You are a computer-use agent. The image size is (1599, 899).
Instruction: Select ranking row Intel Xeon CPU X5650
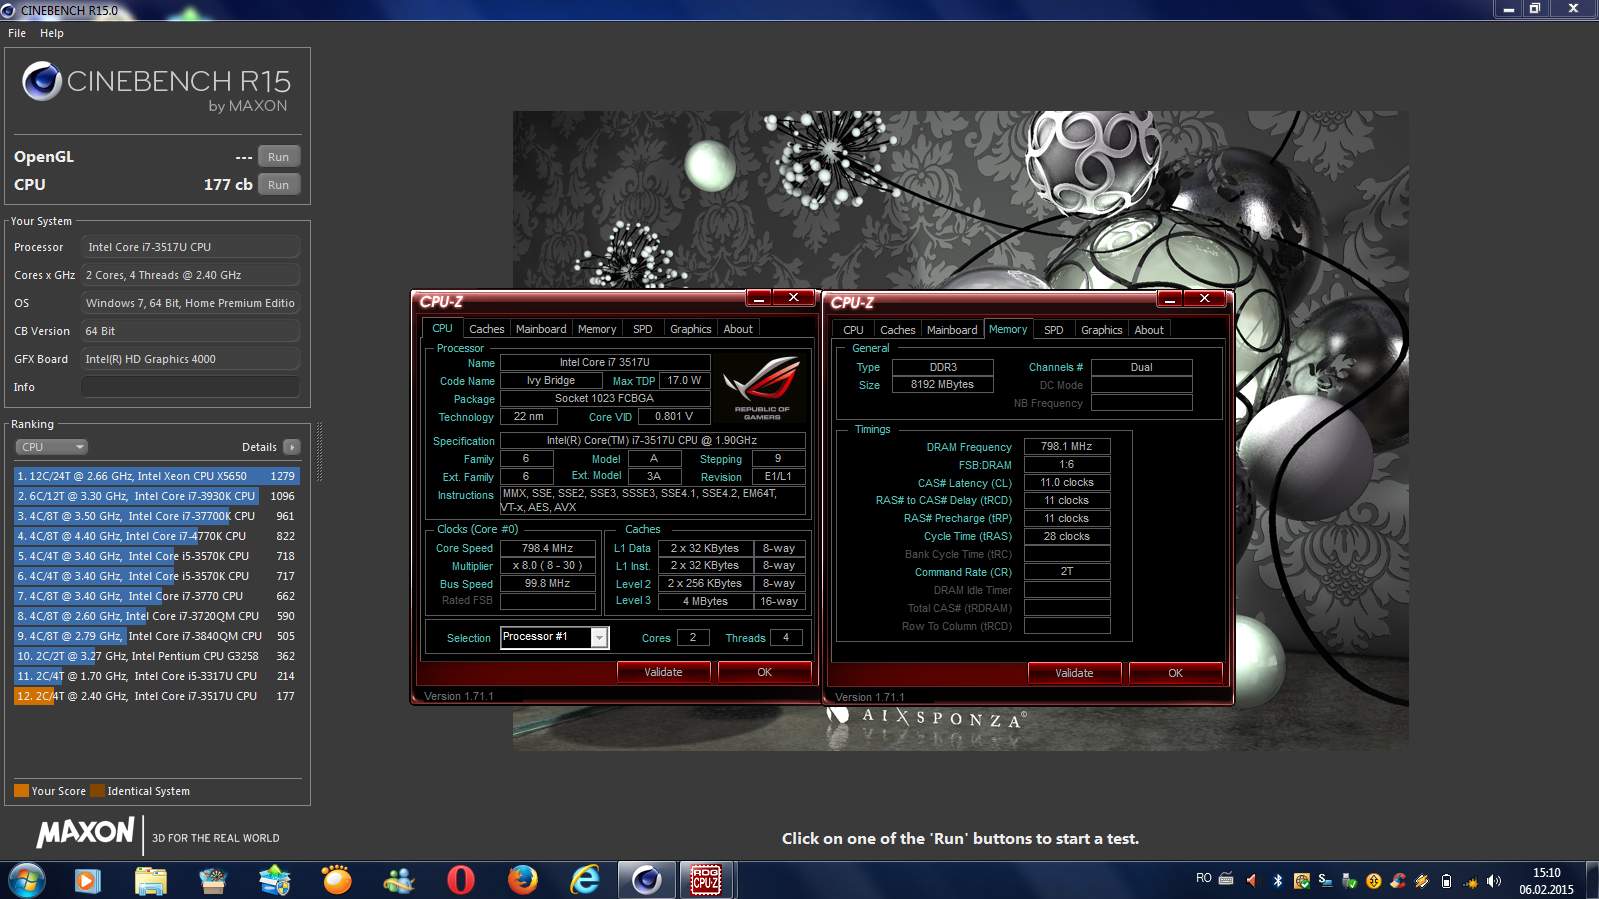pyautogui.click(x=156, y=476)
